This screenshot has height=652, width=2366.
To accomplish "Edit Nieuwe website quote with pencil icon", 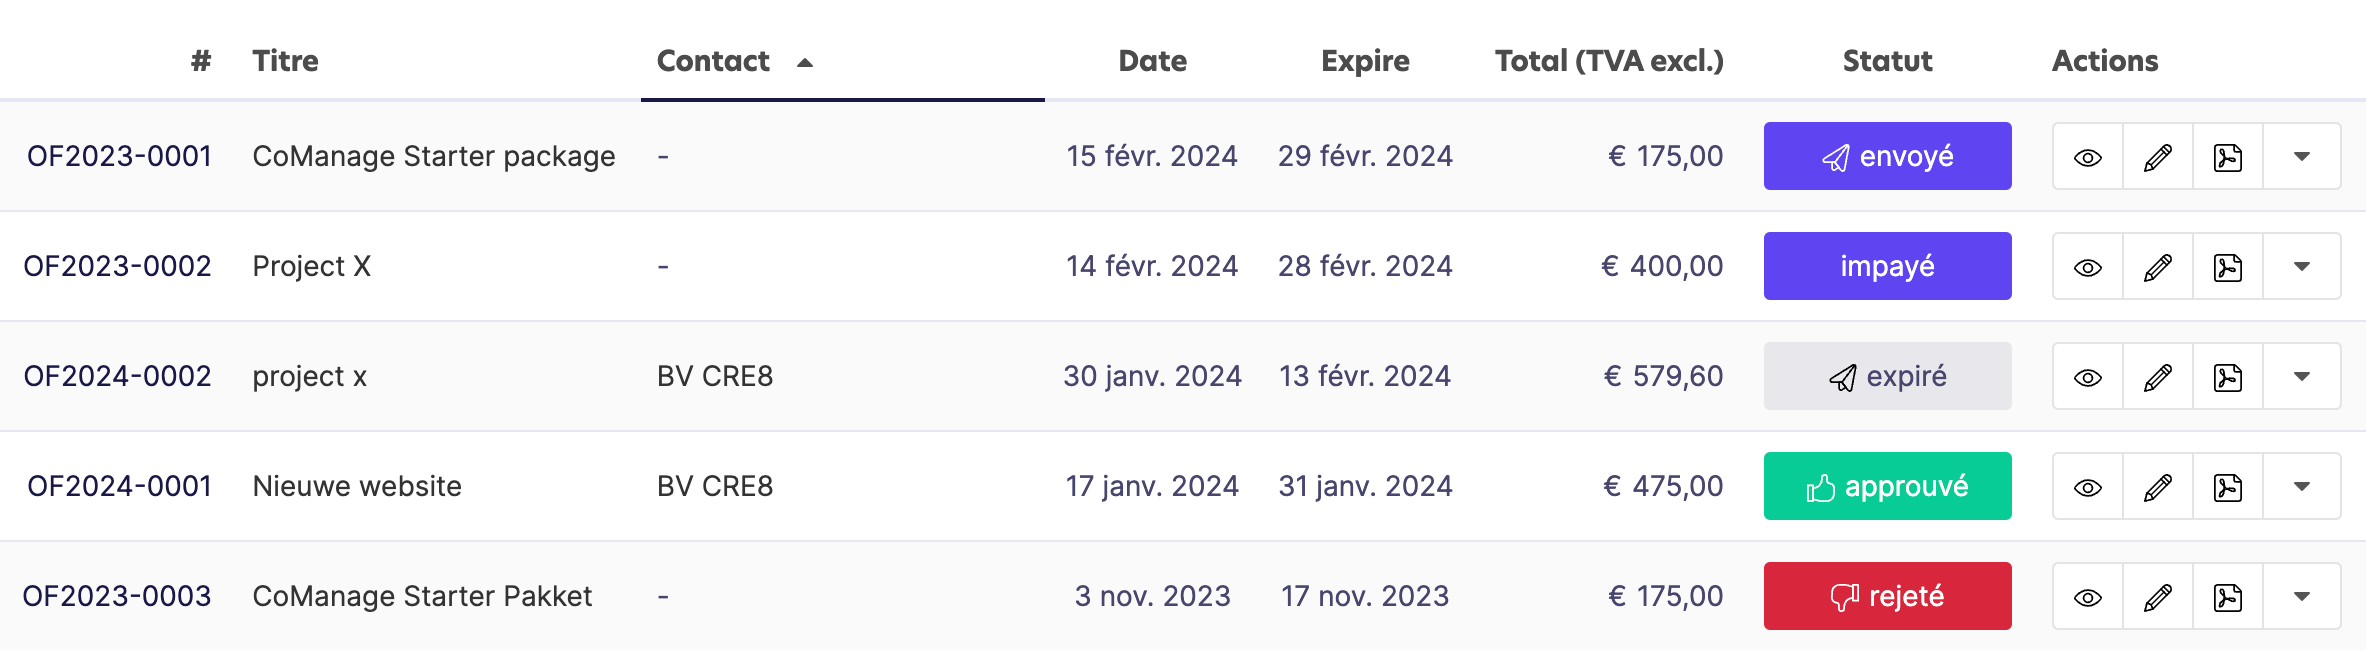I will pos(2158,487).
